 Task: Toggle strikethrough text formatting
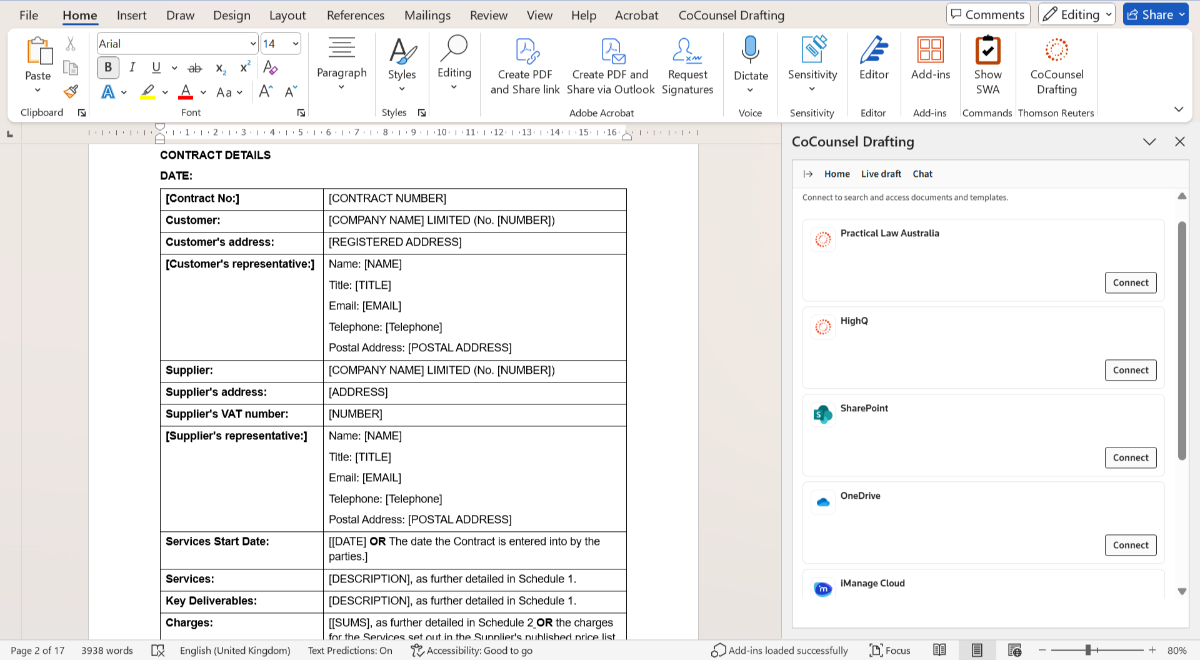pos(195,68)
